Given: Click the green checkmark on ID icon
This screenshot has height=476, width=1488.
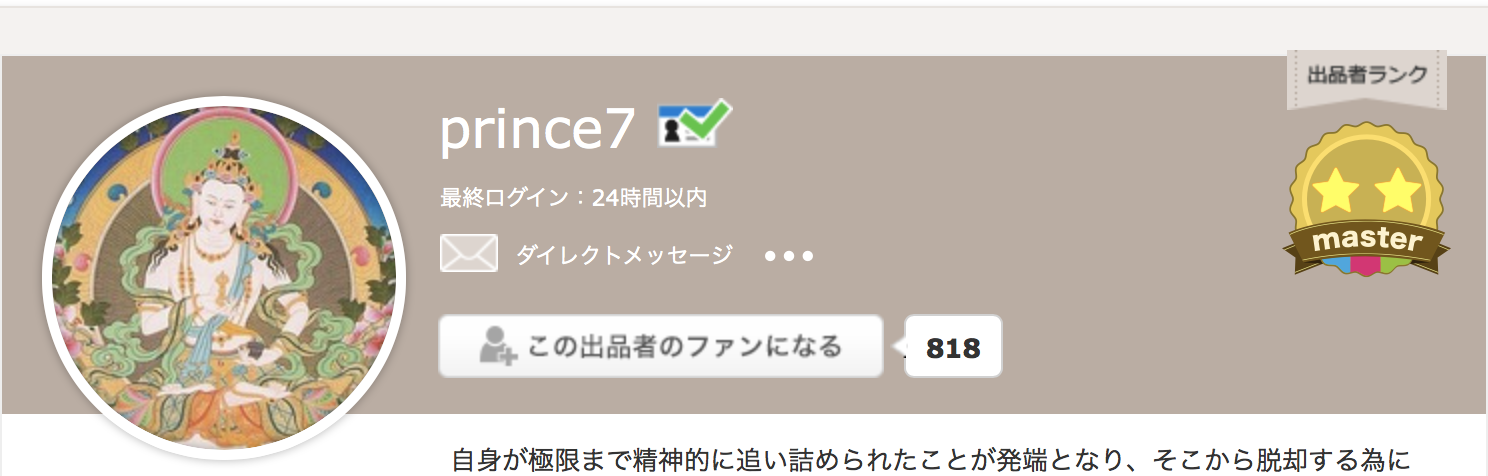Looking at the screenshot, I should pos(708,122).
